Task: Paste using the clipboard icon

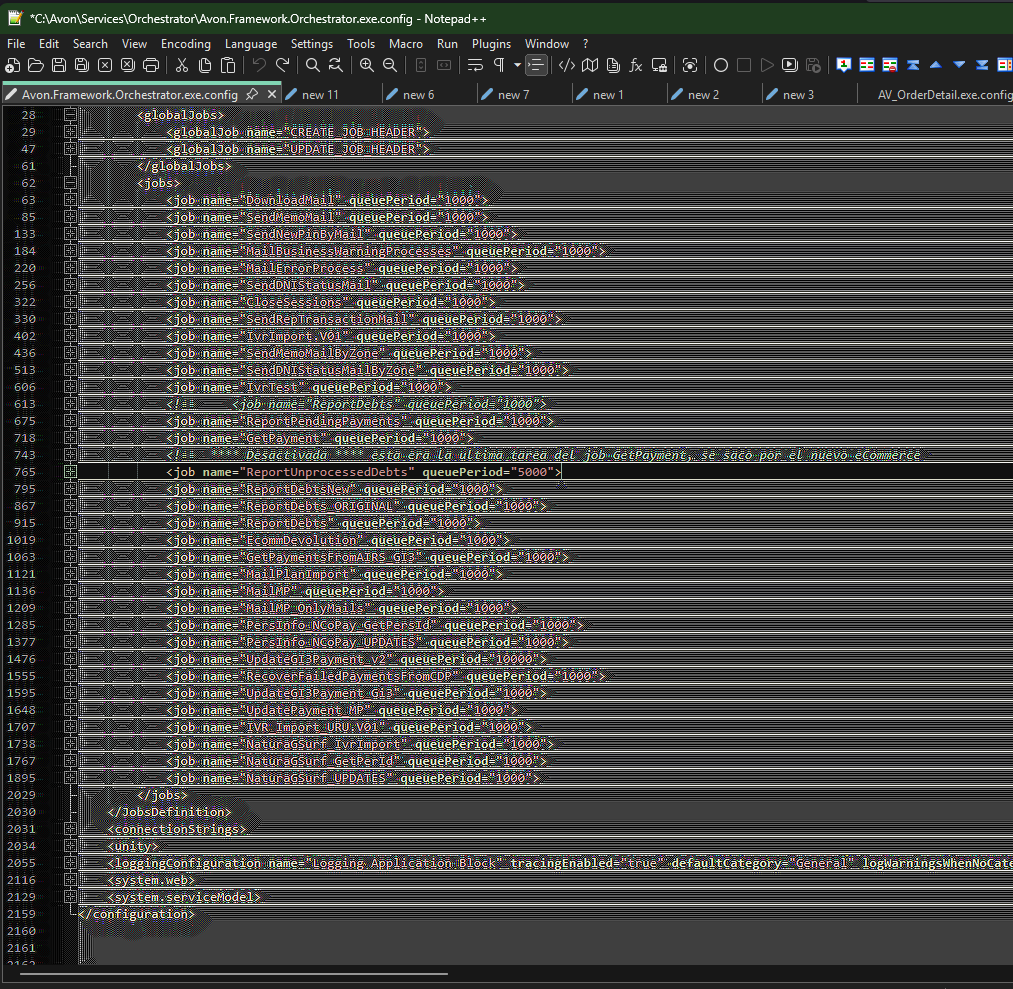Action: pyautogui.click(x=228, y=65)
